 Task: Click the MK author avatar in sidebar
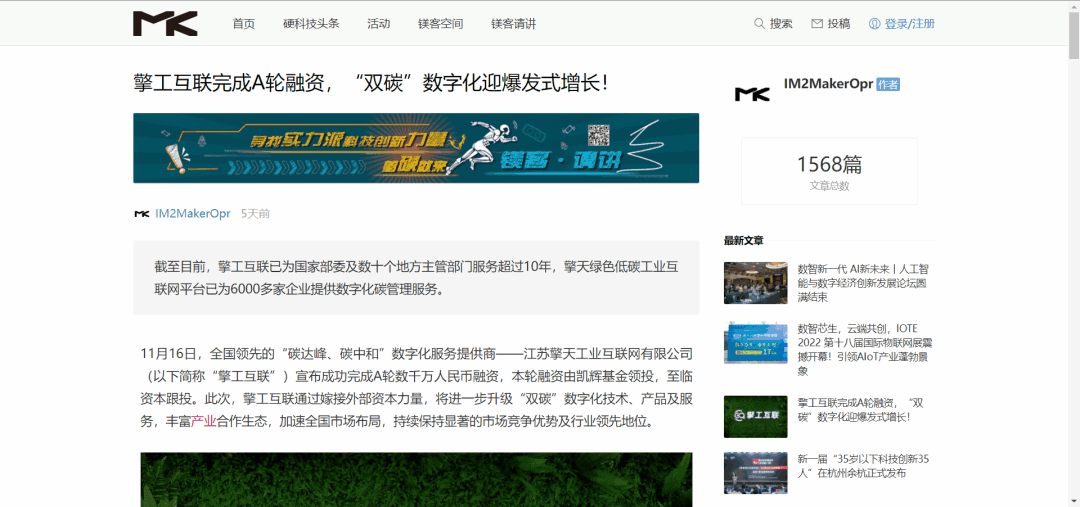(752, 94)
